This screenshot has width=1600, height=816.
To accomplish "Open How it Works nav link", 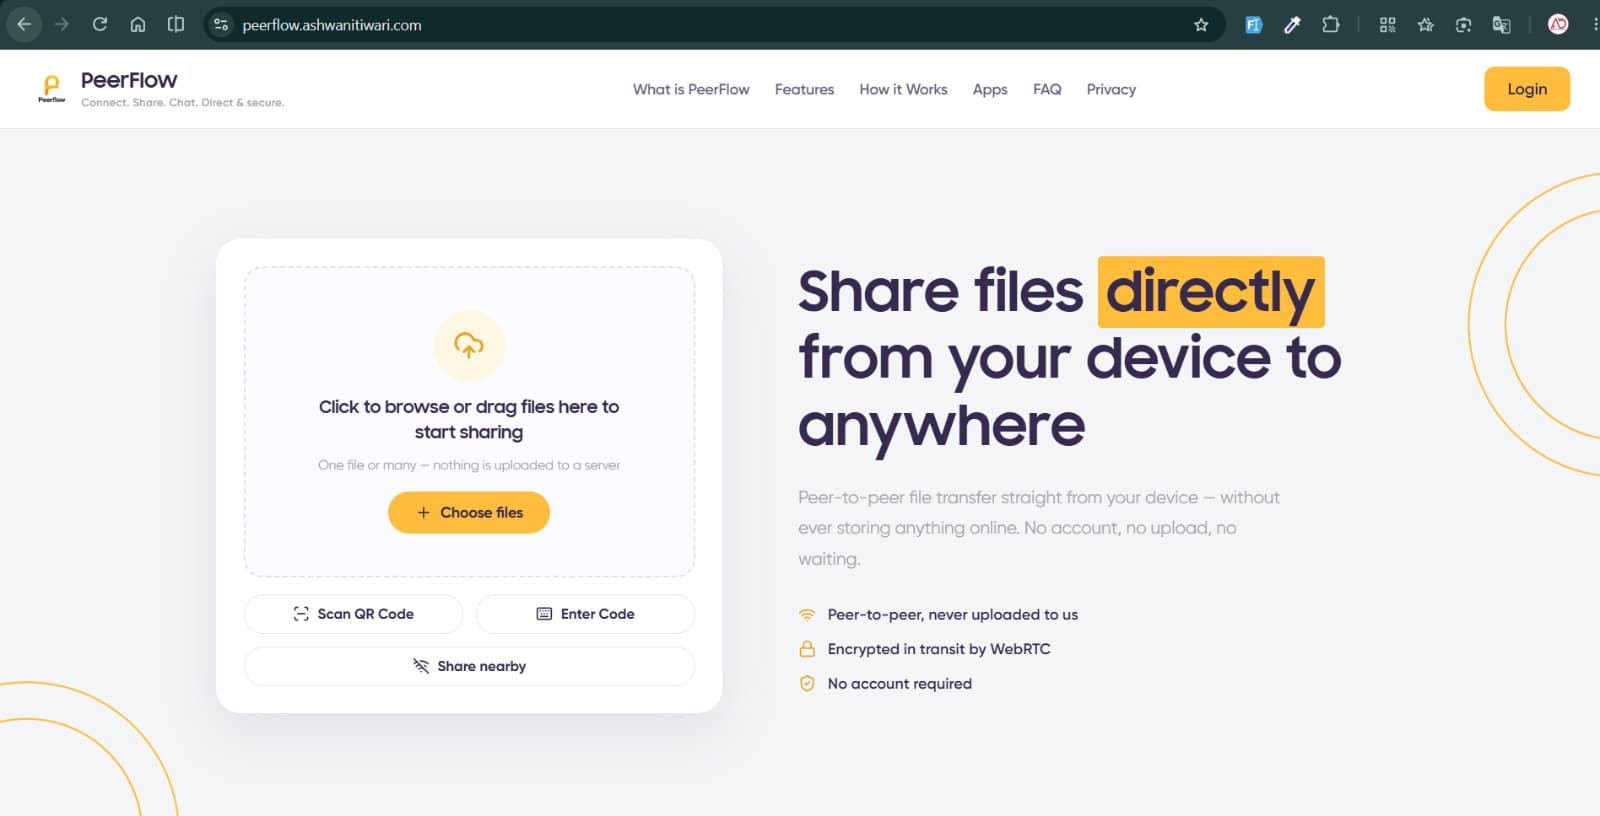I will 903,89.
